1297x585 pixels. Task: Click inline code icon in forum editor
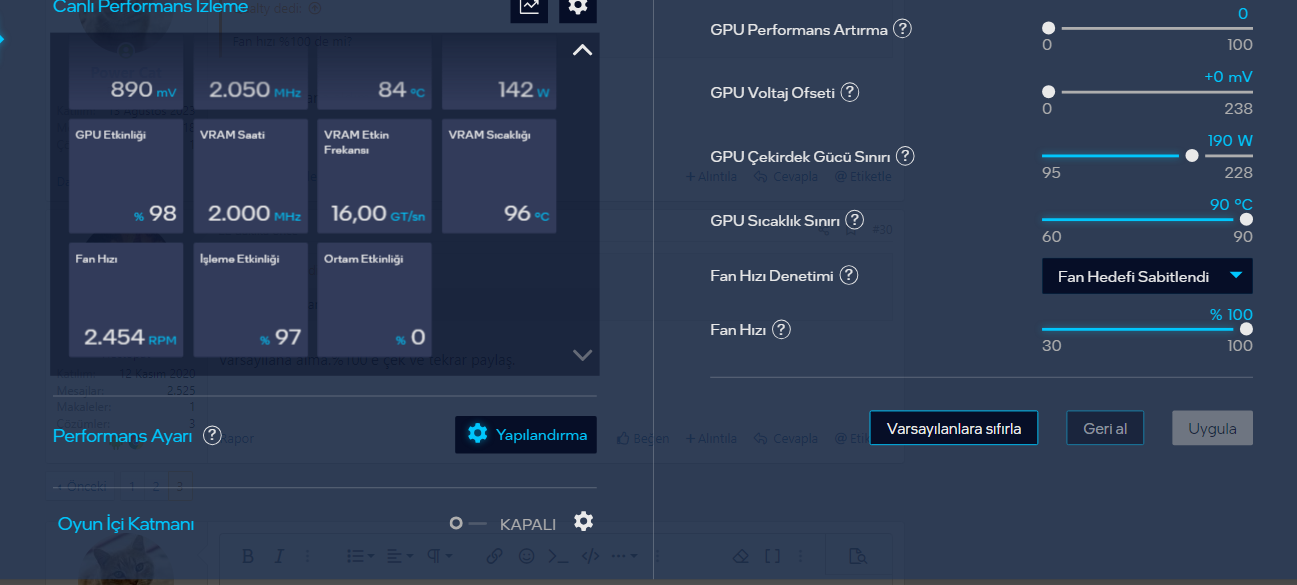559,556
